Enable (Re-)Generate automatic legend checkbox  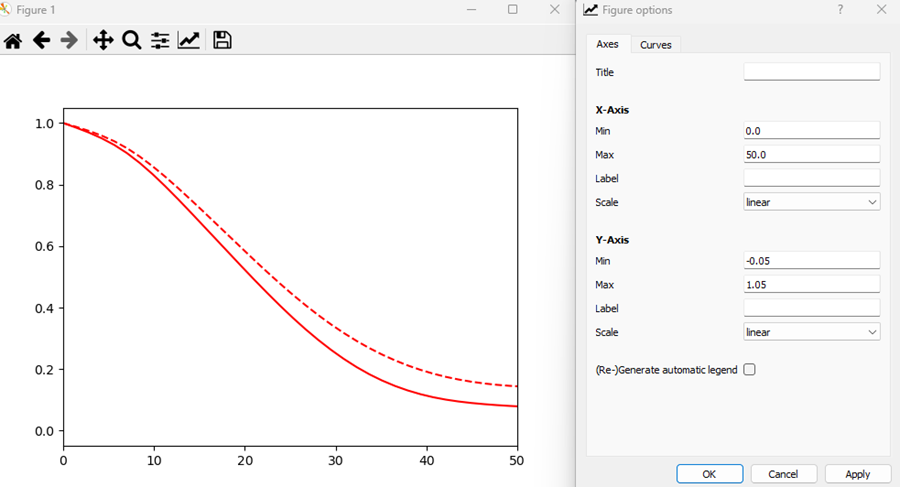(750, 370)
